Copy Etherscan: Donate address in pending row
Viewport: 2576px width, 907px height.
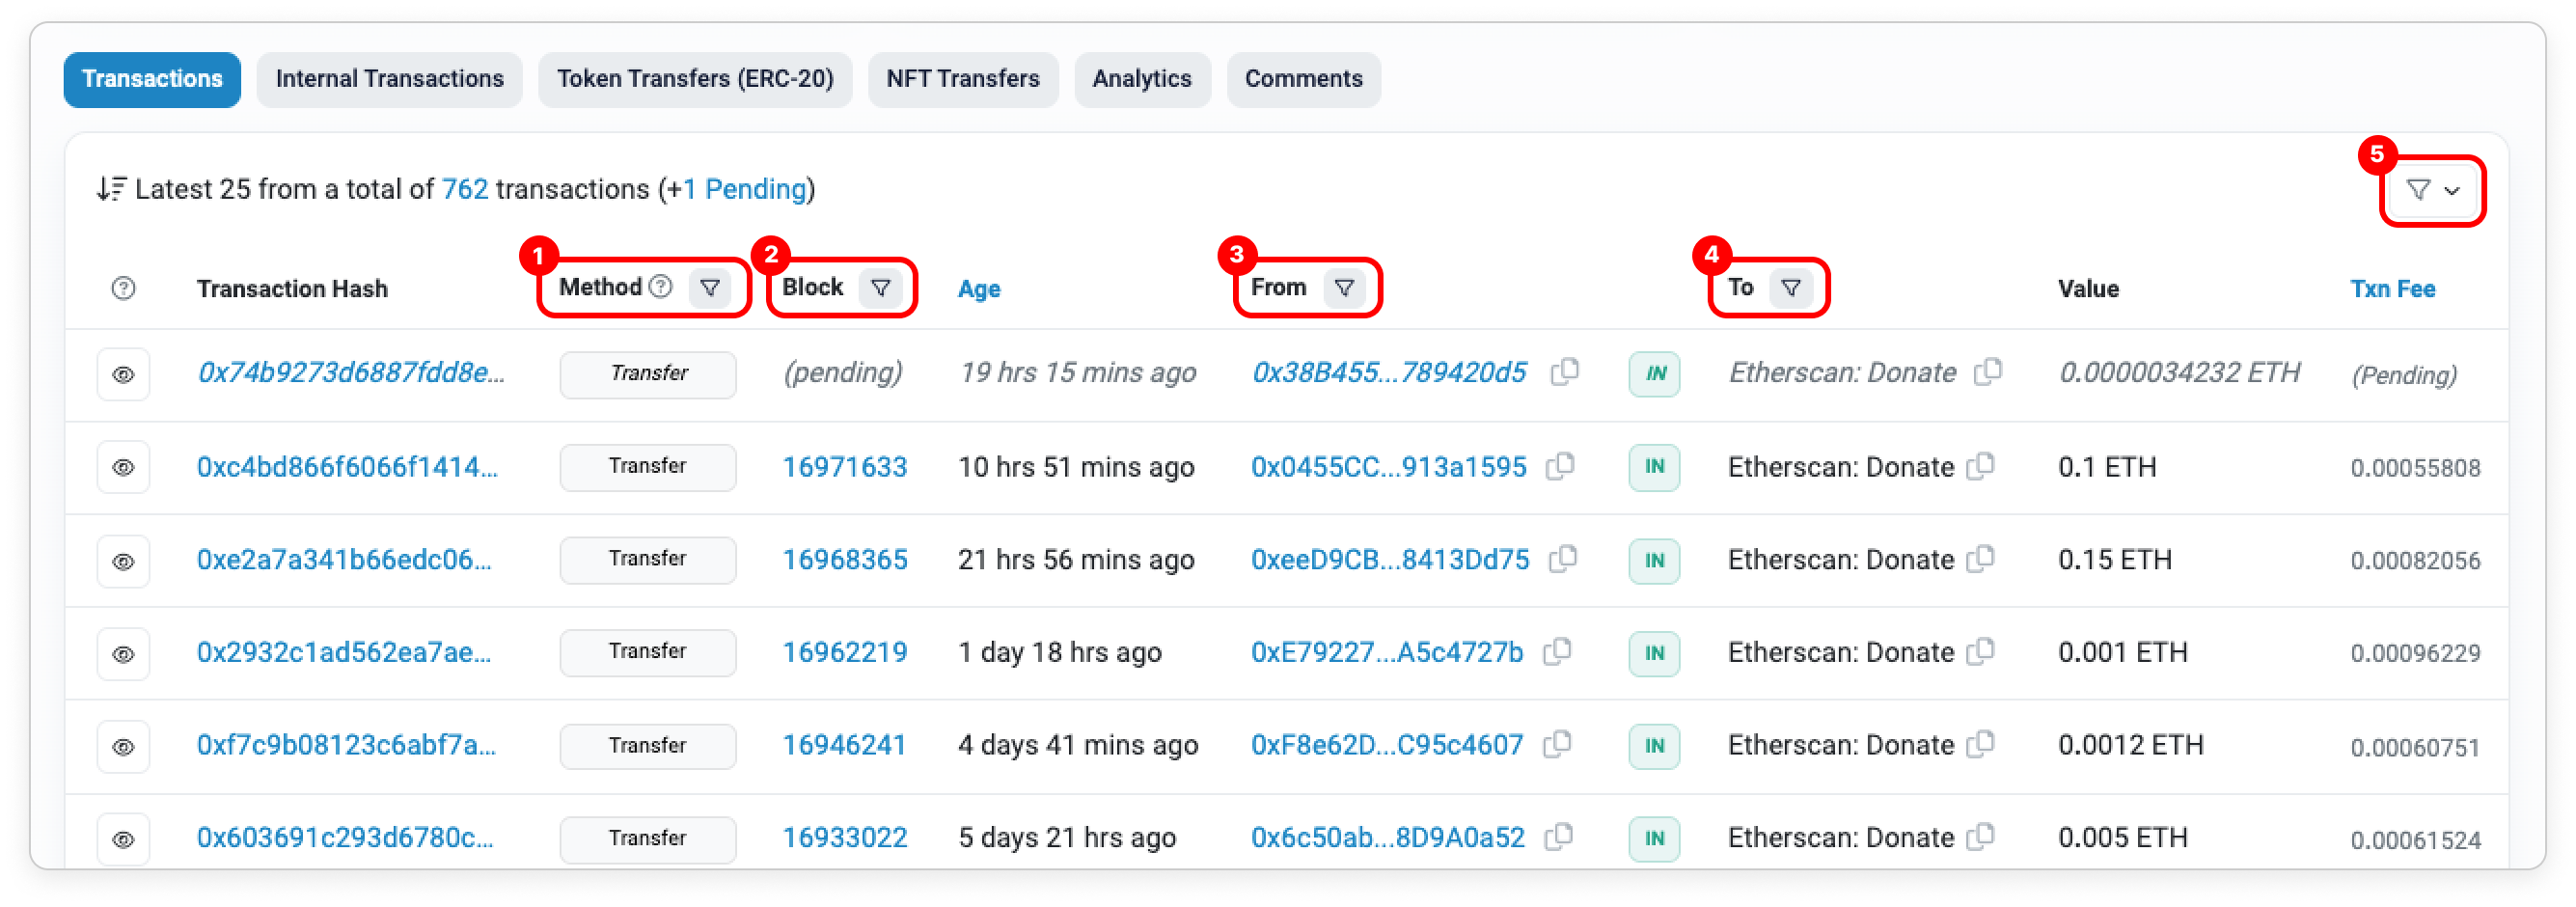(x=1988, y=372)
